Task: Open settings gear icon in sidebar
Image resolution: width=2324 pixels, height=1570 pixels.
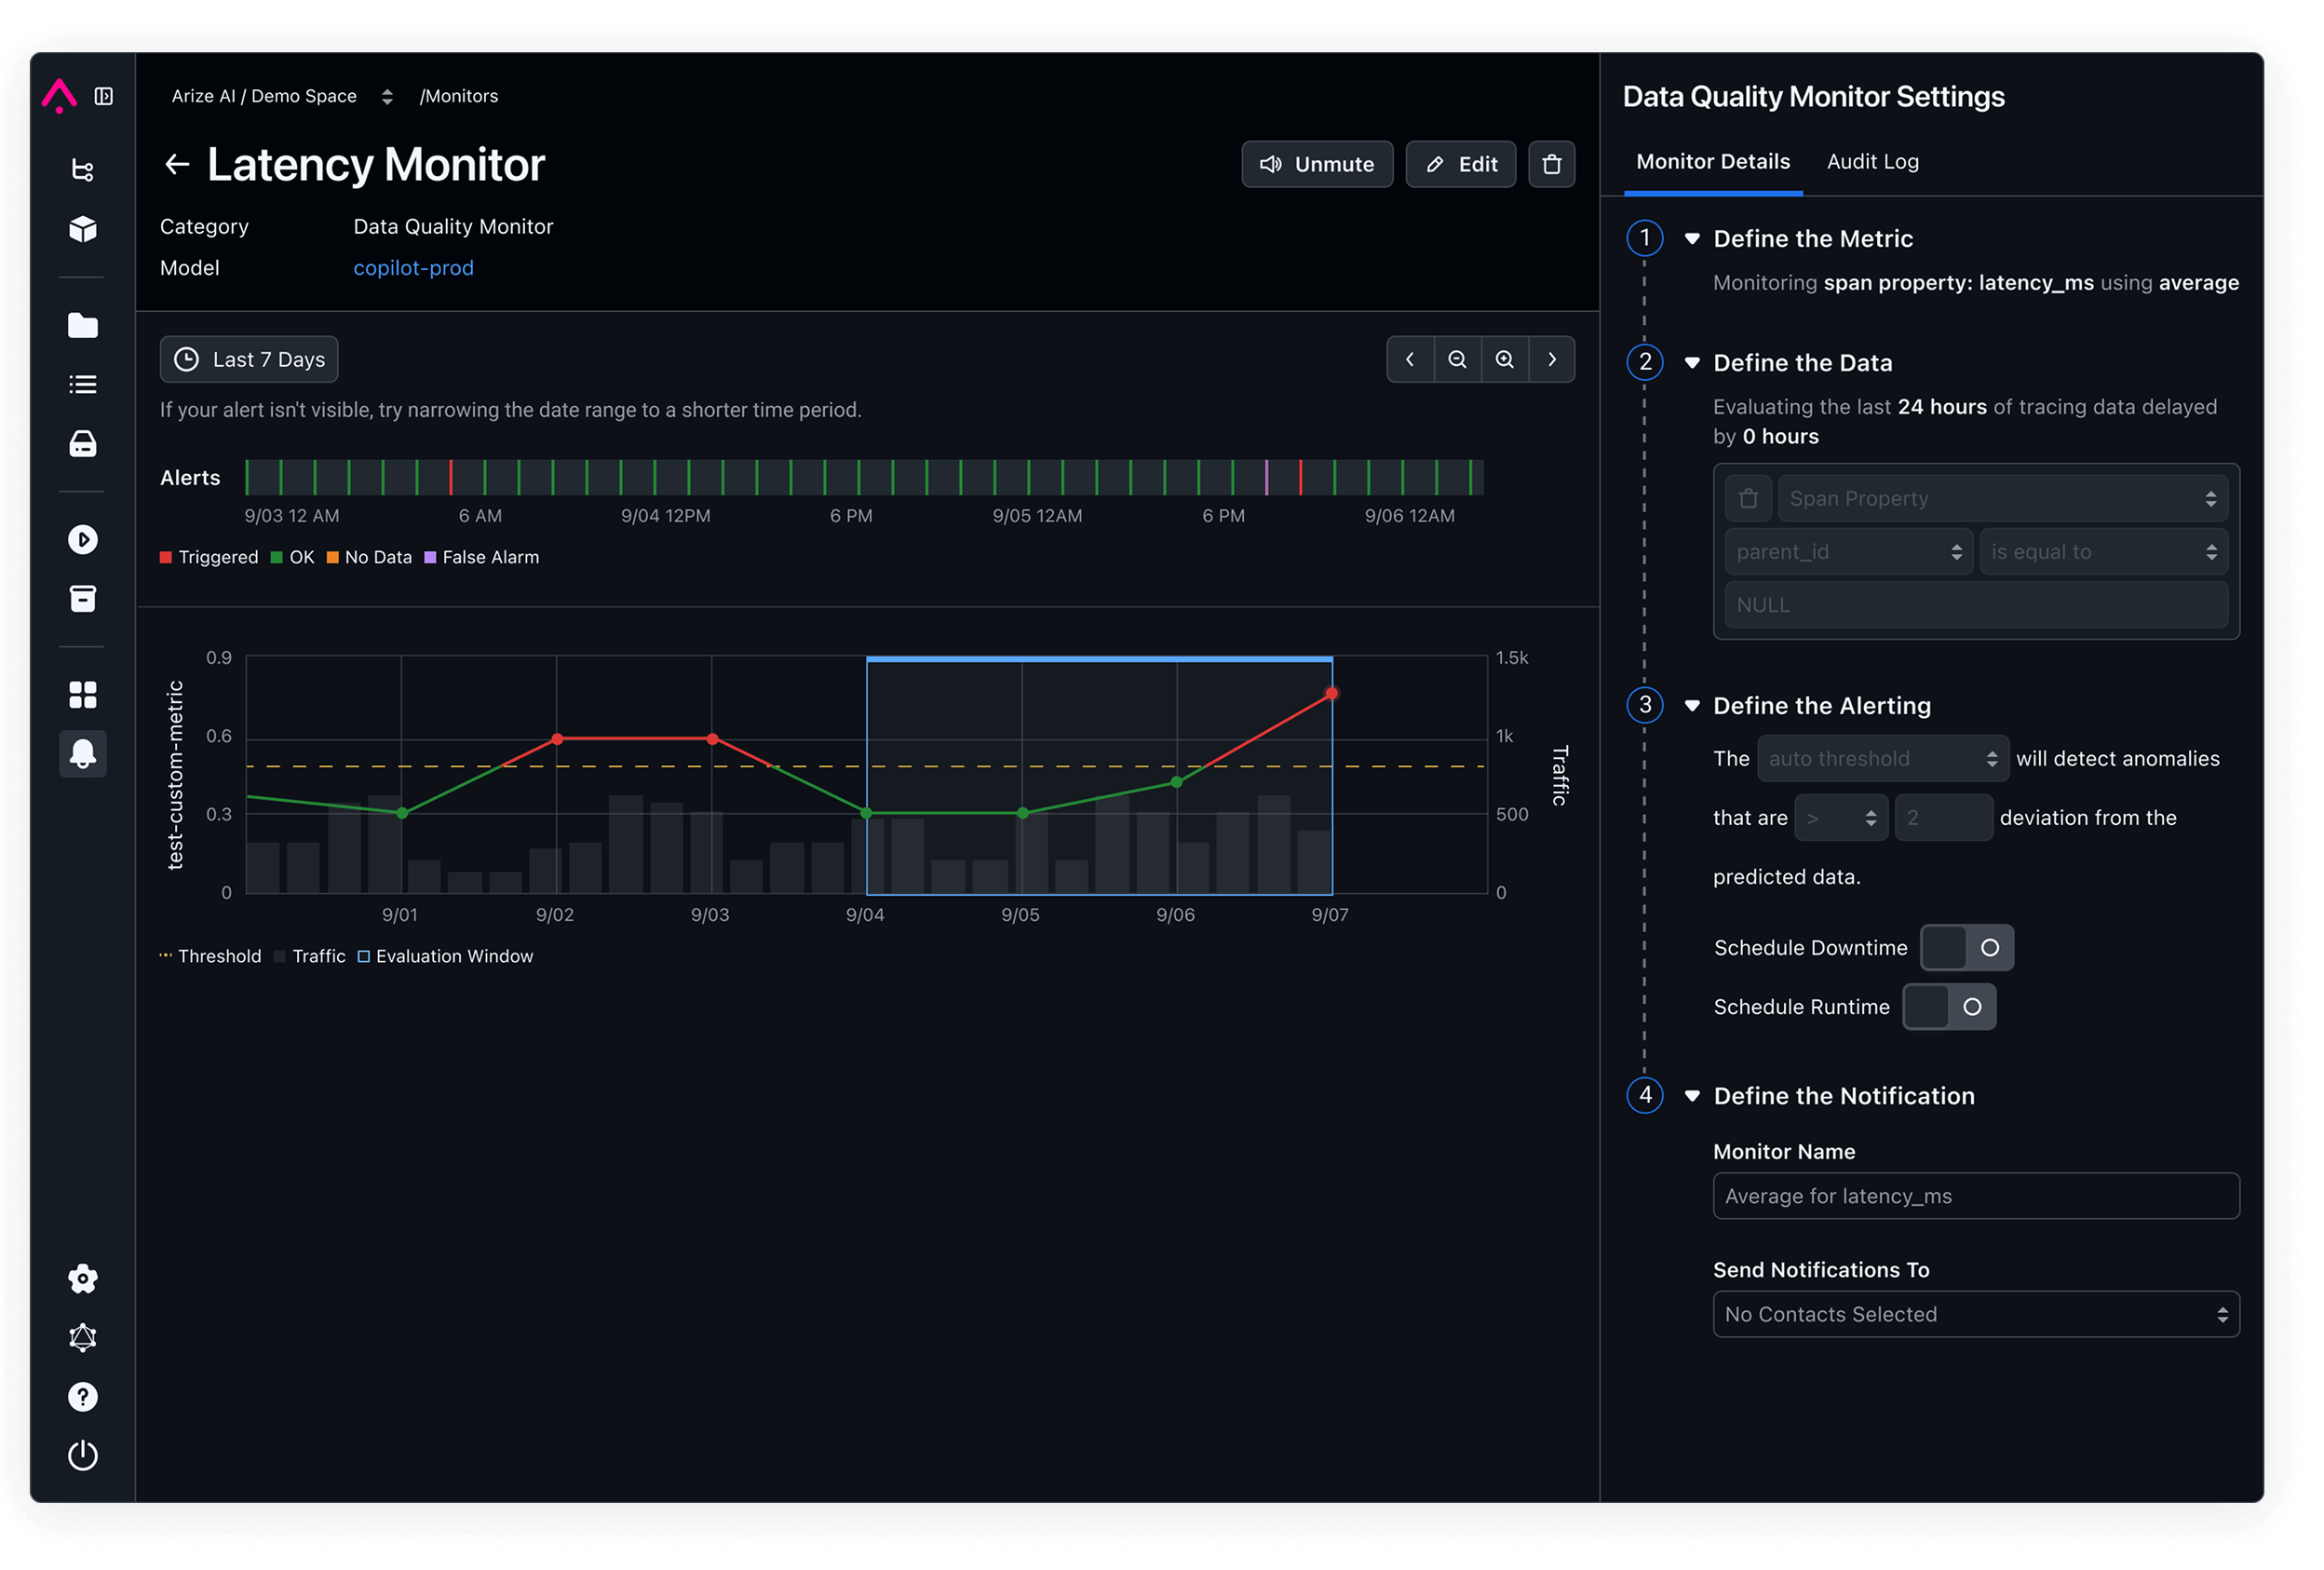Action: (83, 1278)
